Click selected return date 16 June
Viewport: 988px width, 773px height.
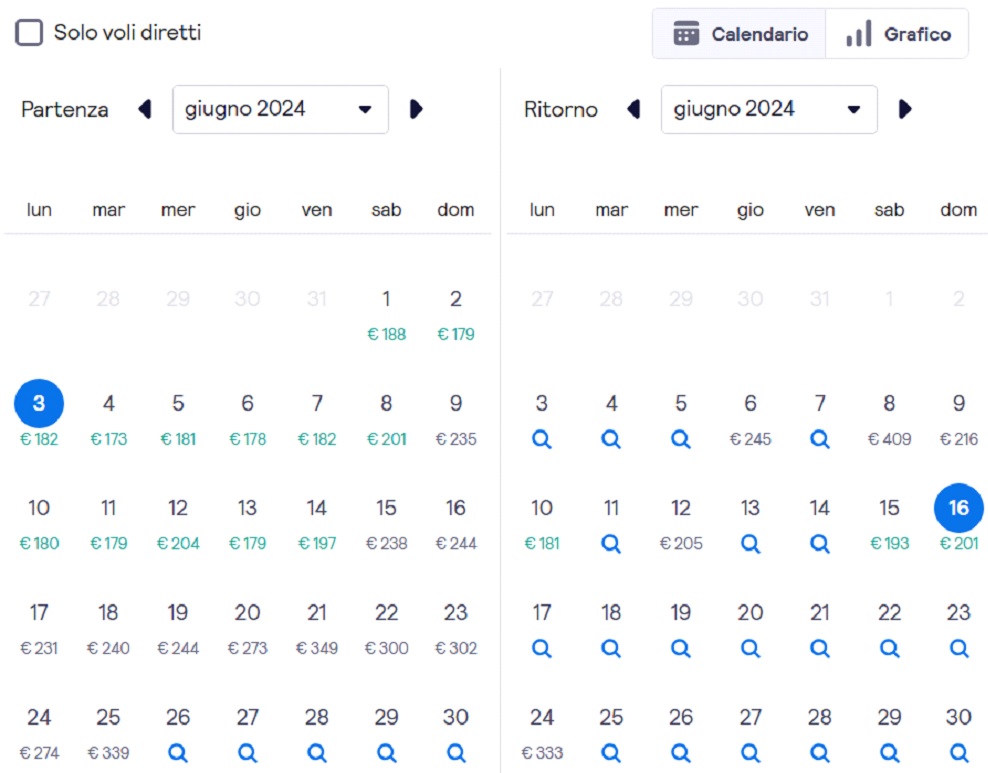click(x=959, y=508)
